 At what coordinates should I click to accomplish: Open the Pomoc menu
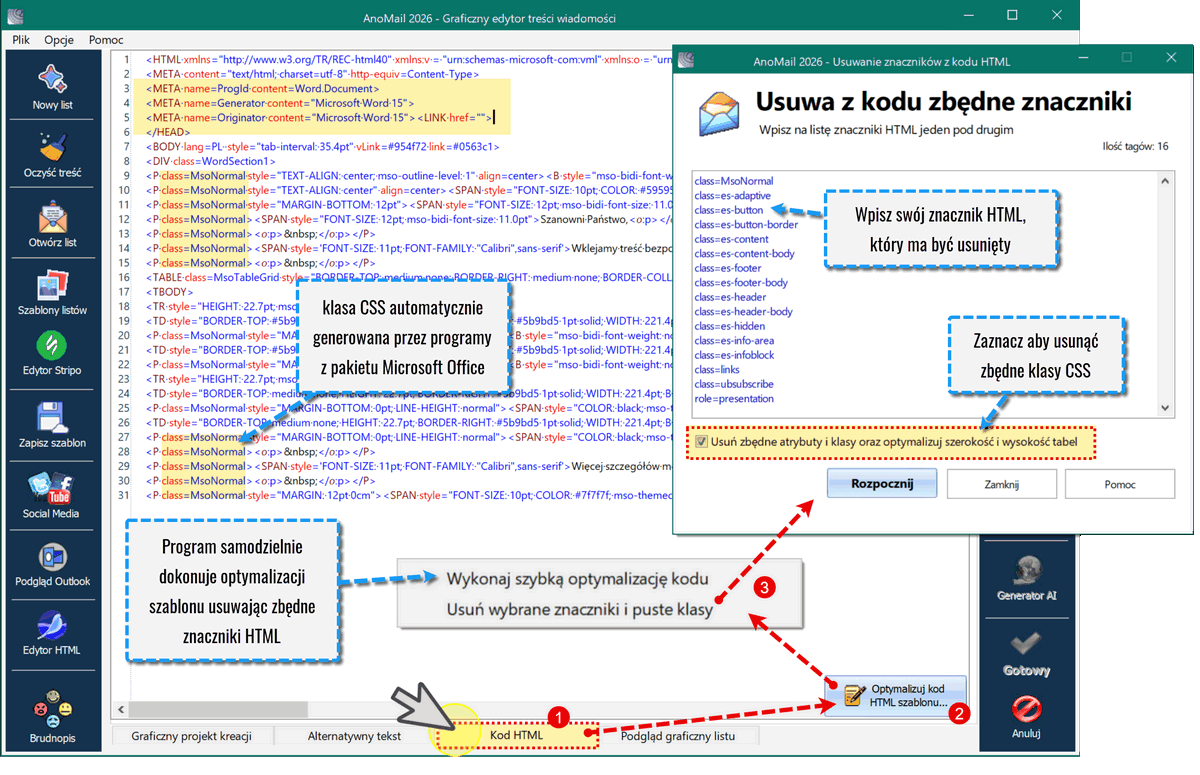pos(106,40)
